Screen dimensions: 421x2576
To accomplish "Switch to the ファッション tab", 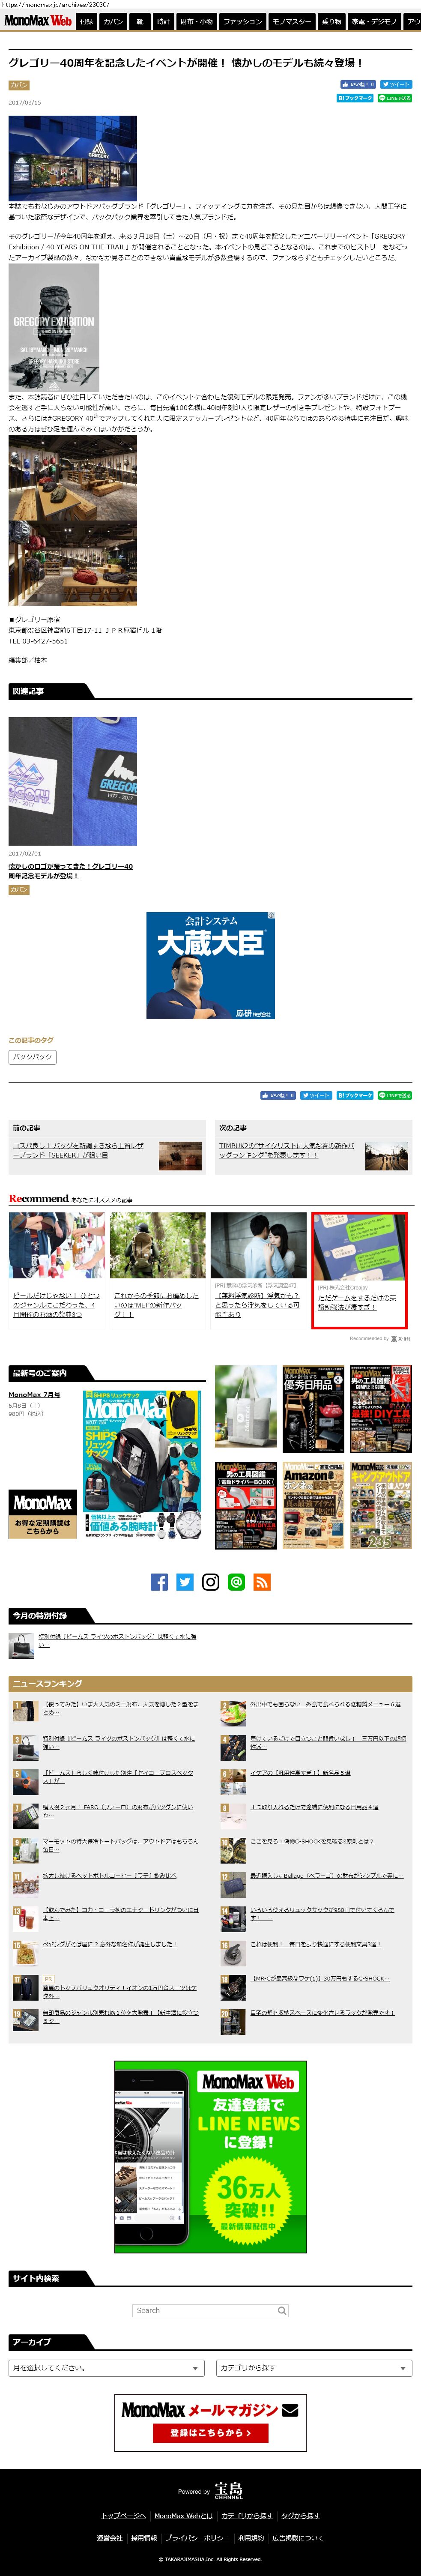I will [242, 21].
